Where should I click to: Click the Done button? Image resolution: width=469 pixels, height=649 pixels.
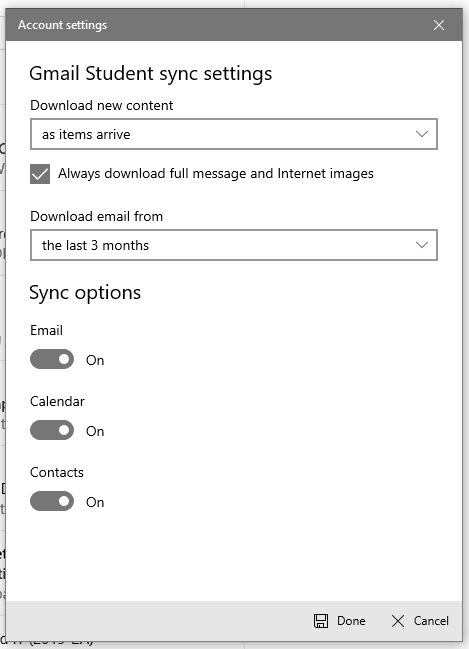pyautogui.click(x=339, y=621)
